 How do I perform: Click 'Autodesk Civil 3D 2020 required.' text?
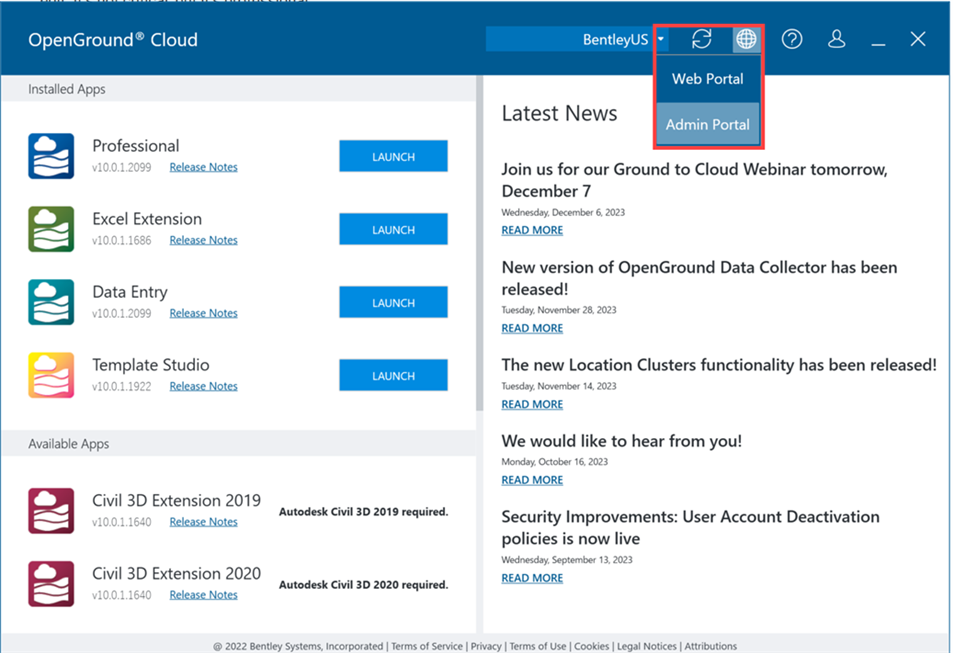(363, 585)
